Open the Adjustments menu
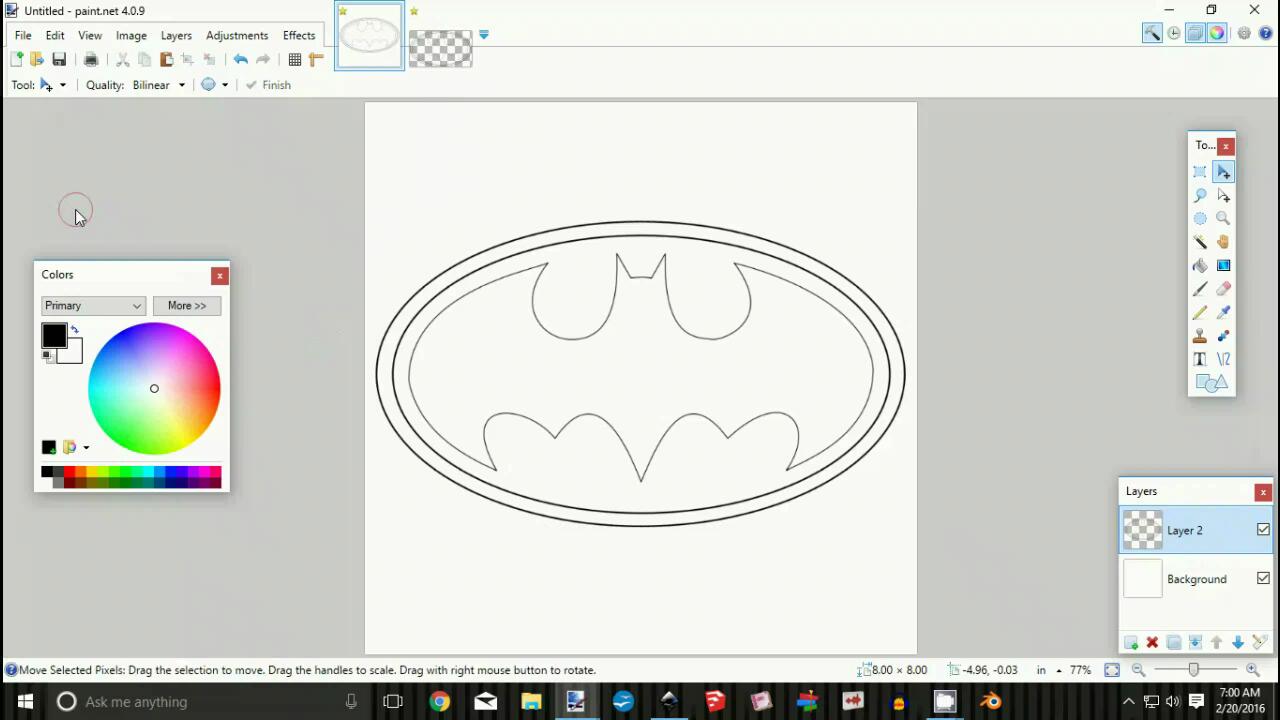This screenshot has height=720, width=1280. 237,35
